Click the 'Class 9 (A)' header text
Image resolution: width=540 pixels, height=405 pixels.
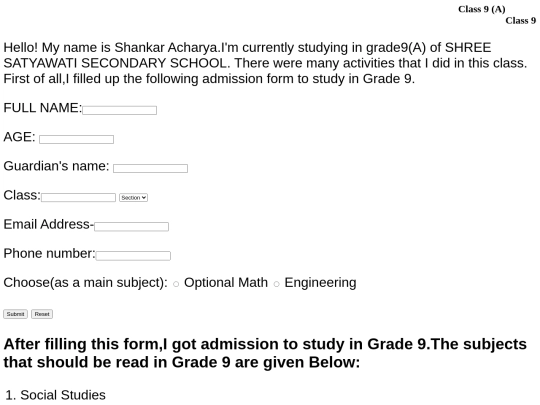[x=481, y=9]
